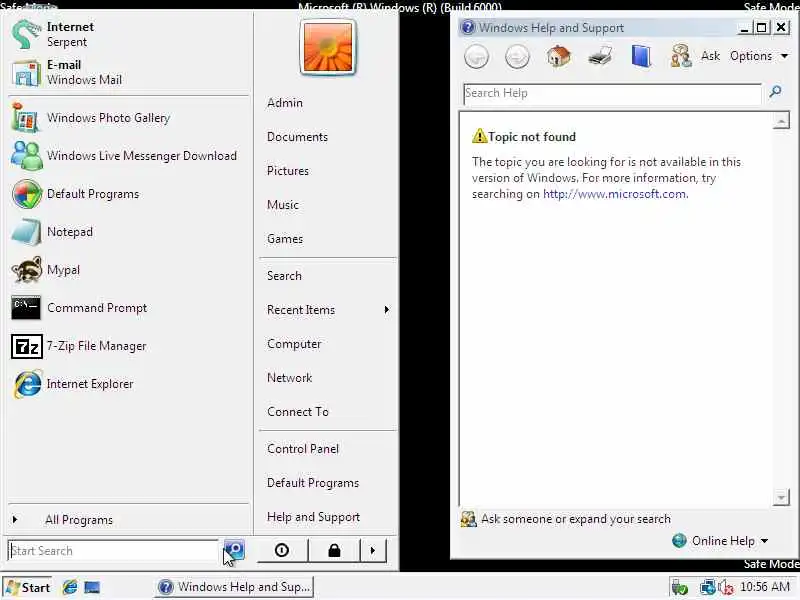
Task: Click the Search Help magnifier button
Action: coord(775,92)
